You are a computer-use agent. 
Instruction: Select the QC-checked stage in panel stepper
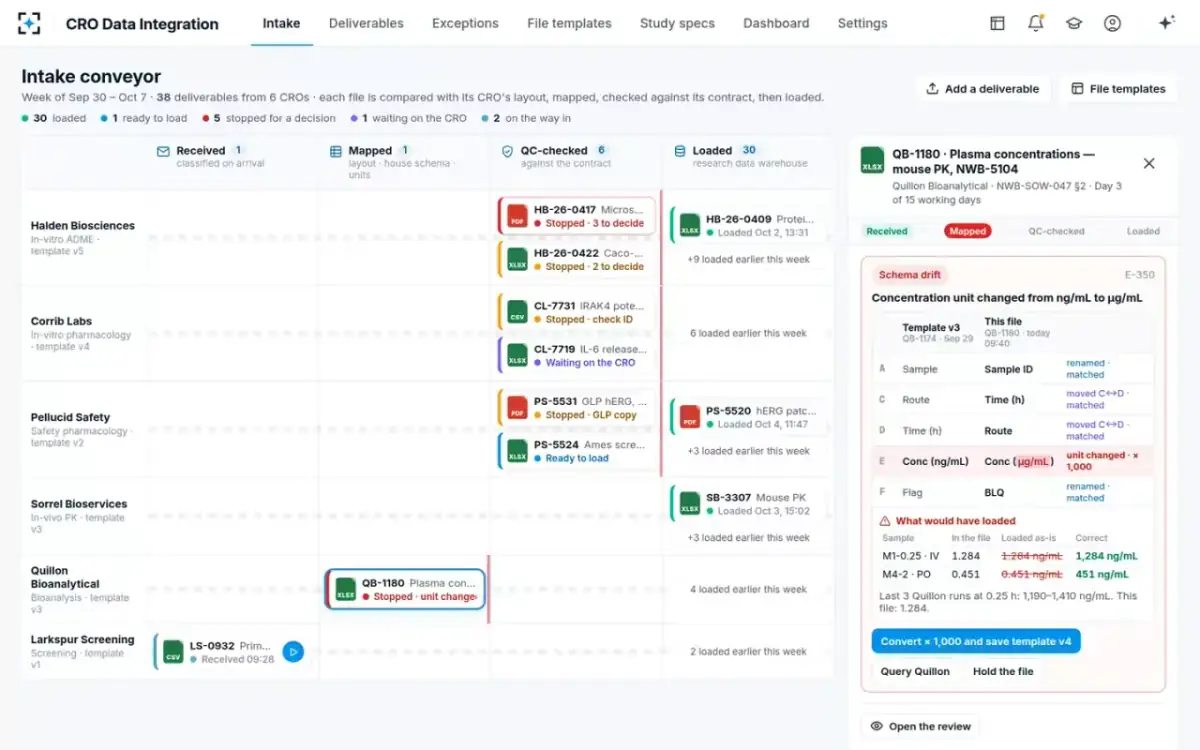(1056, 231)
